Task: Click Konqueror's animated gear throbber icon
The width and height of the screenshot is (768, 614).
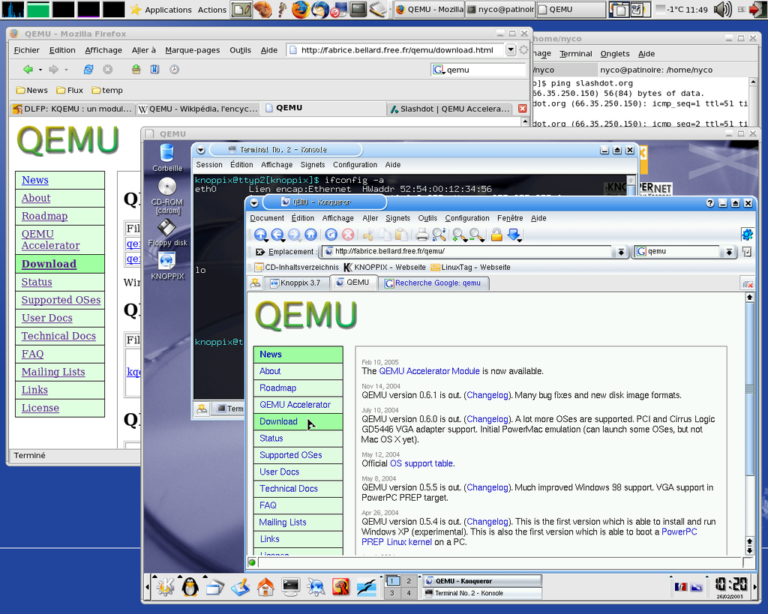Action: click(747, 235)
